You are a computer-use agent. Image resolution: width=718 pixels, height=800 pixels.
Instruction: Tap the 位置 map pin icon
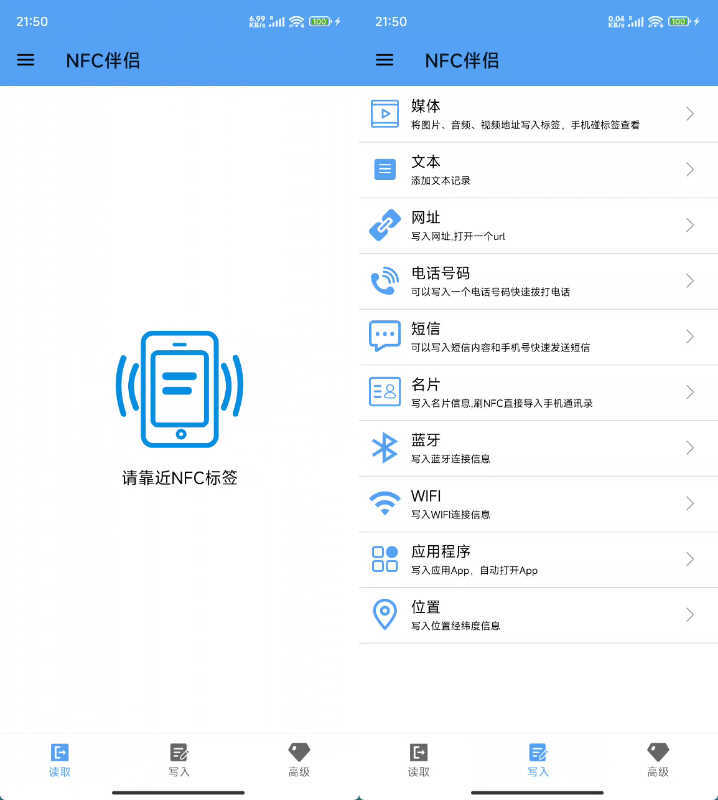point(385,614)
